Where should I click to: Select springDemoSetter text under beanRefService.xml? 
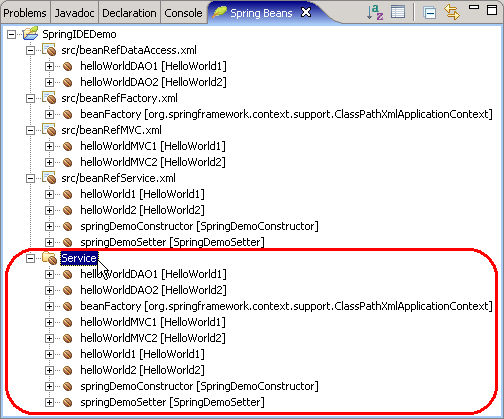pyautogui.click(x=172, y=242)
